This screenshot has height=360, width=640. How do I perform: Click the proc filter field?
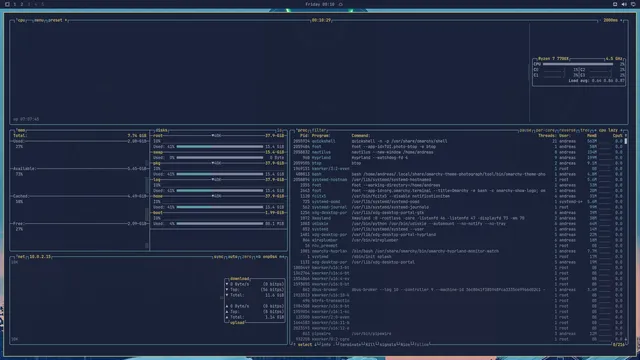pos(319,130)
